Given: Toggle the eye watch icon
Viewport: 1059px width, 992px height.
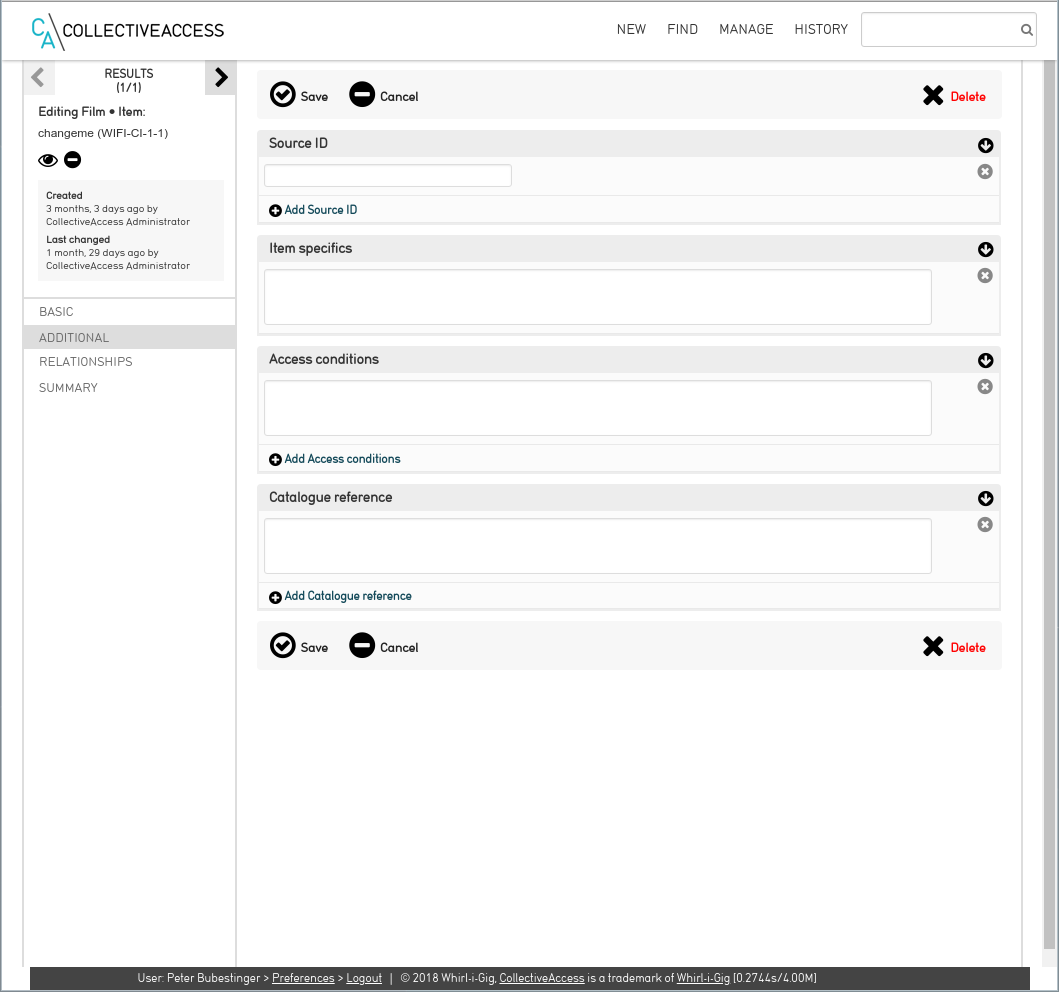Looking at the screenshot, I should (x=48, y=160).
